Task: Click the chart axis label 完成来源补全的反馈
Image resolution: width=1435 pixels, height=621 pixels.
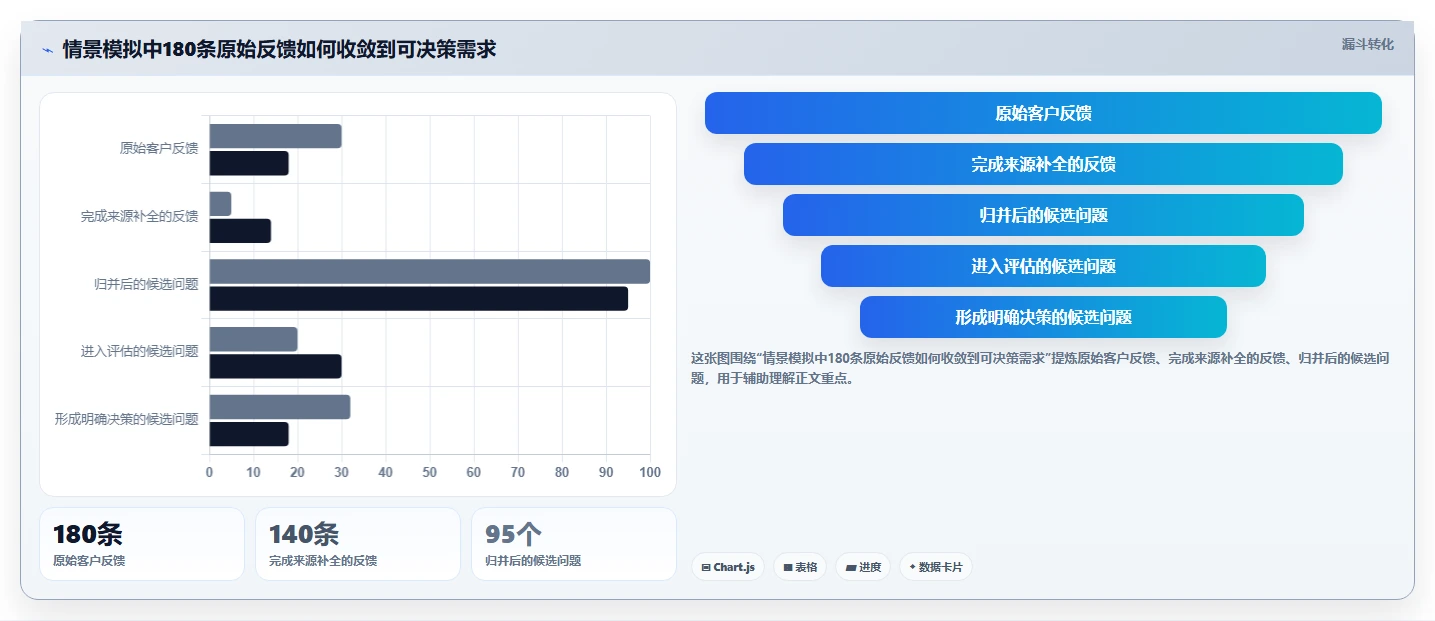Action: 140,216
